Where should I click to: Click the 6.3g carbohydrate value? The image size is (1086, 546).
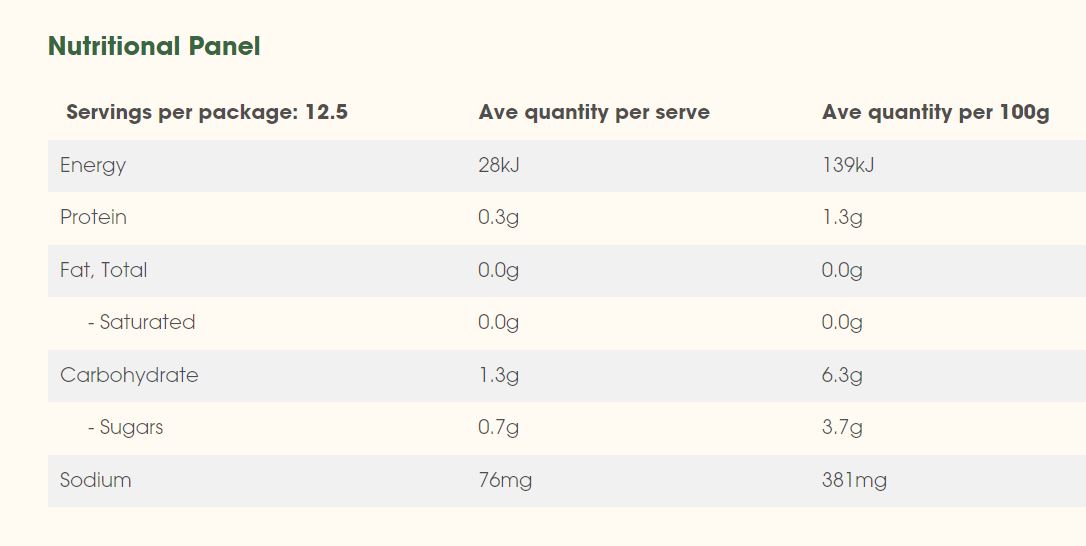pyautogui.click(x=842, y=375)
